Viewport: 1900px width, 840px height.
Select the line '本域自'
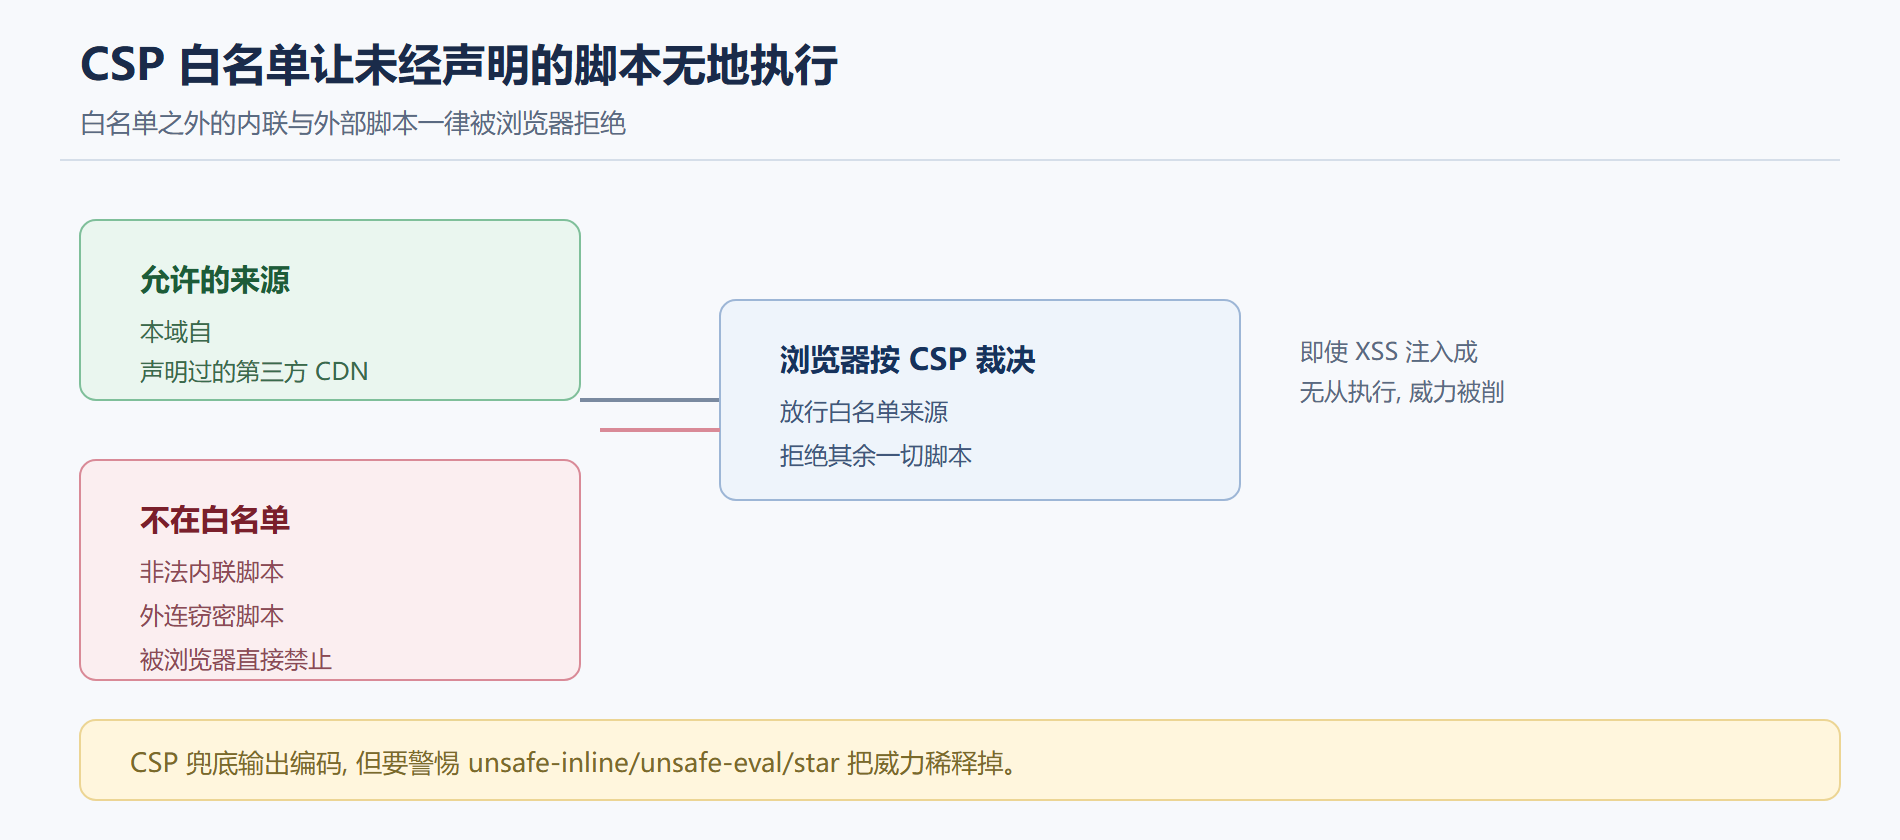click(x=176, y=332)
